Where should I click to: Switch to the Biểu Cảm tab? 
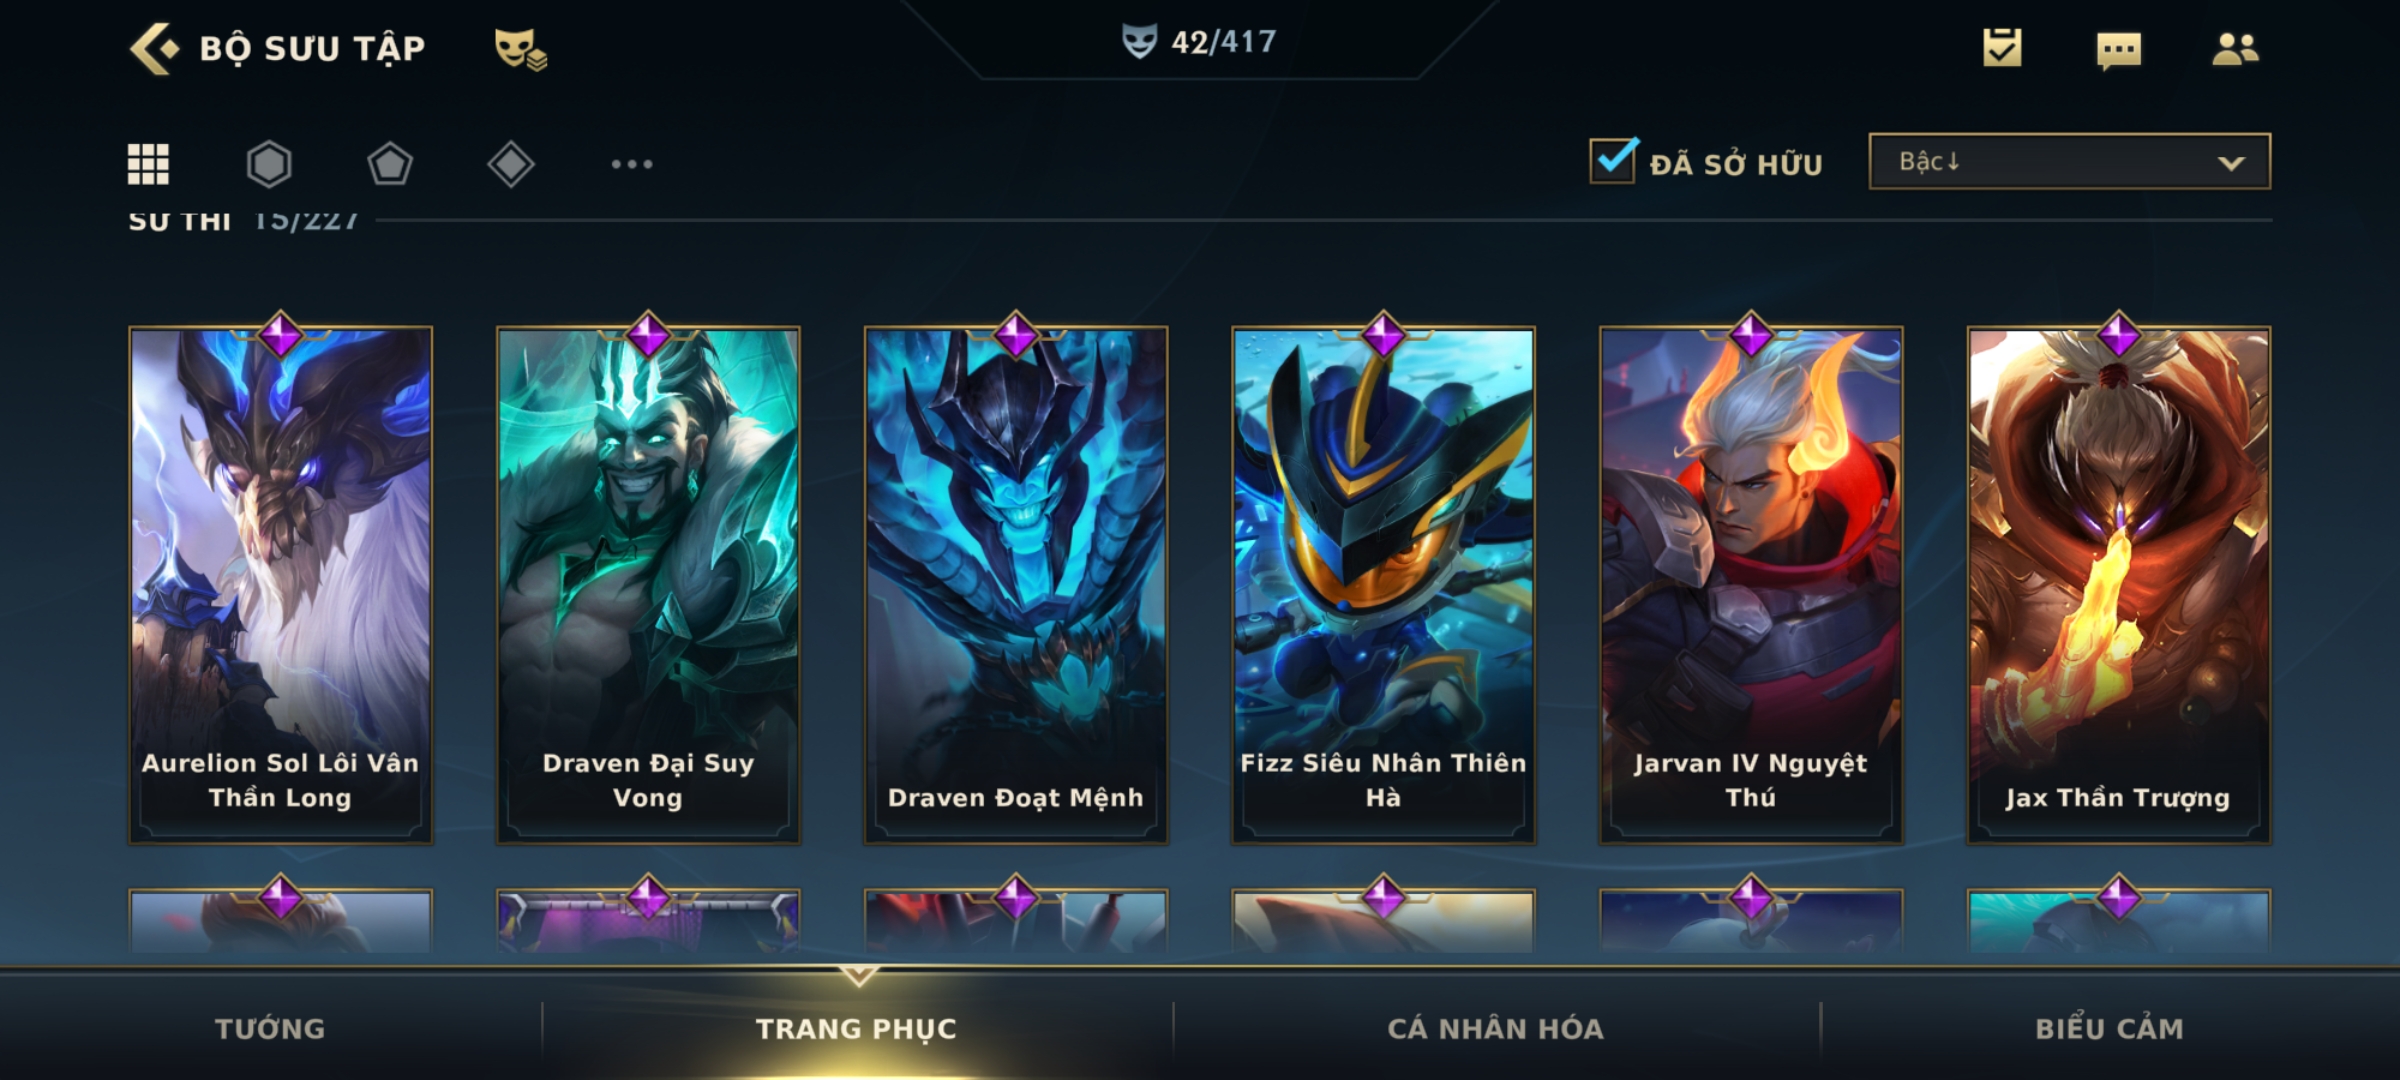[2110, 1028]
